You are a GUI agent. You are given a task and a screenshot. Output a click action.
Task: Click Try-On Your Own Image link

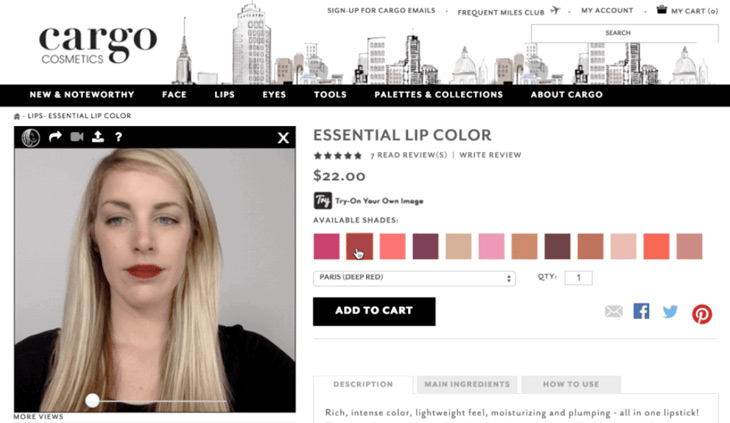pos(379,201)
